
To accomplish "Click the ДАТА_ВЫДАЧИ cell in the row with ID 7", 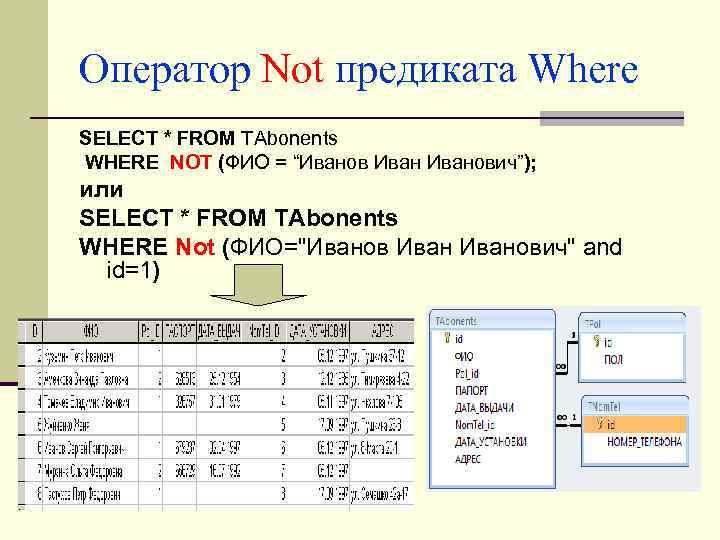I will (219, 471).
